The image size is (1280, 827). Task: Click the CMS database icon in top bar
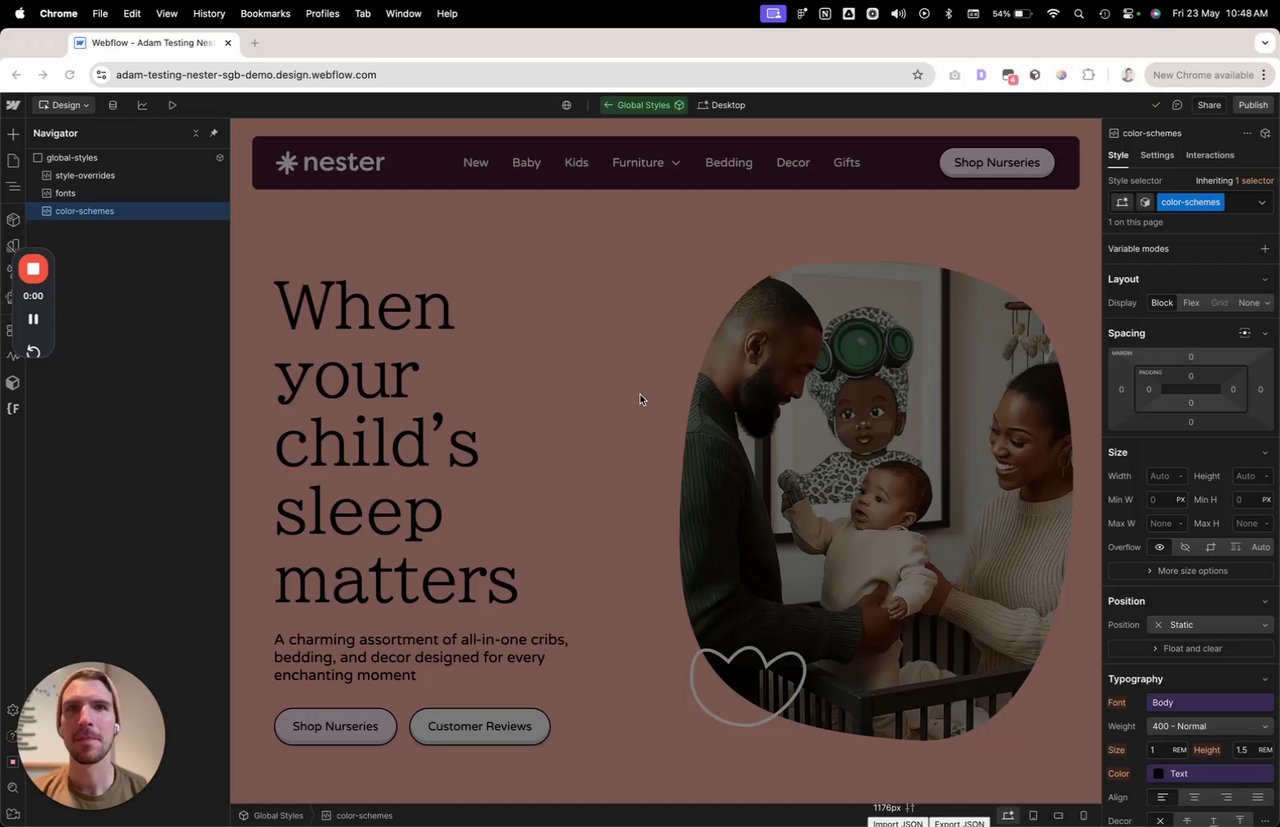point(112,105)
